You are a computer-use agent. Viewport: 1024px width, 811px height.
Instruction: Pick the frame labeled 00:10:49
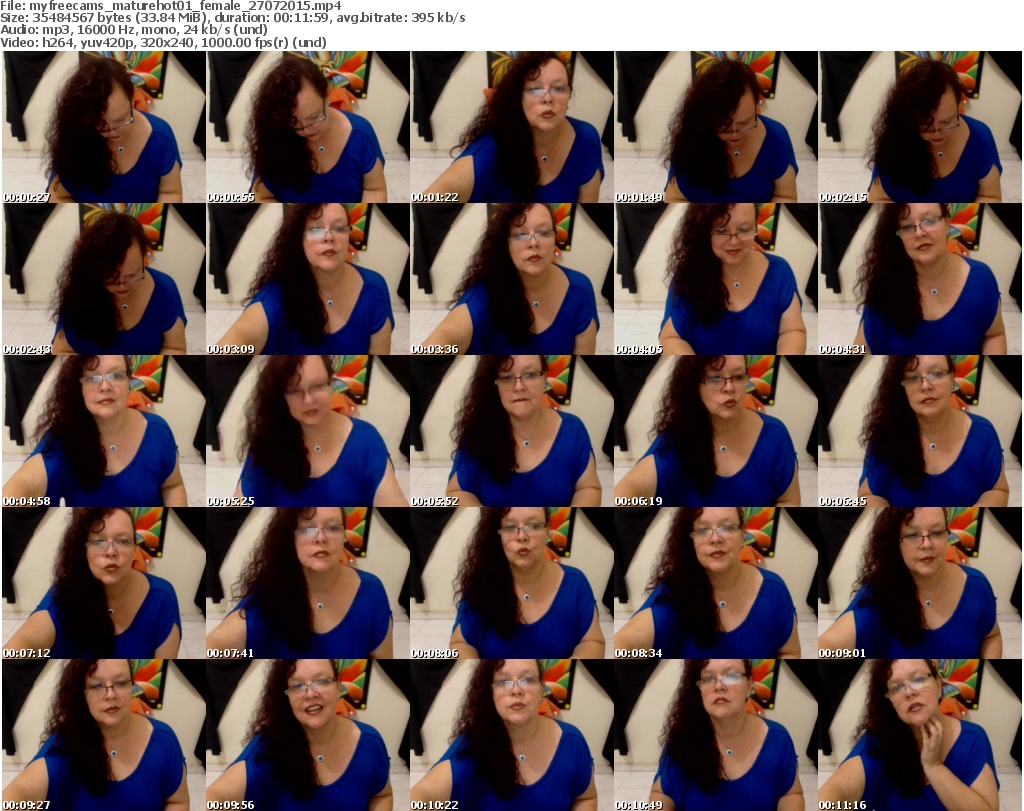(x=716, y=735)
